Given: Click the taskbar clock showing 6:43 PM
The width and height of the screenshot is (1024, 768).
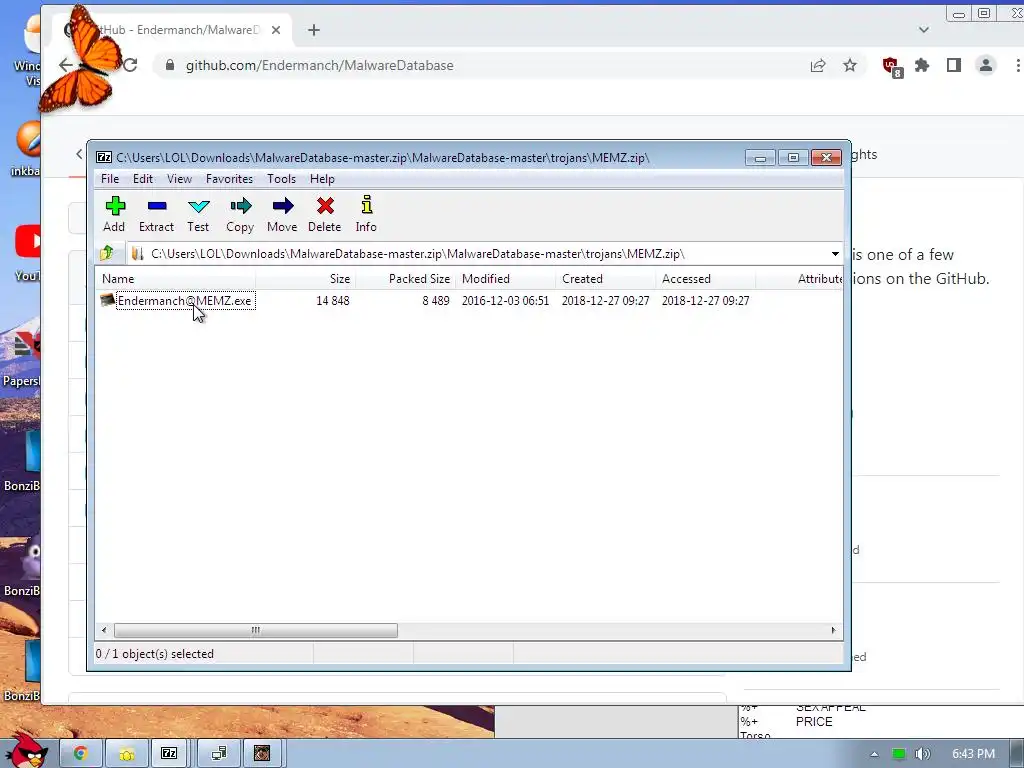Looking at the screenshot, I should click(973, 754).
